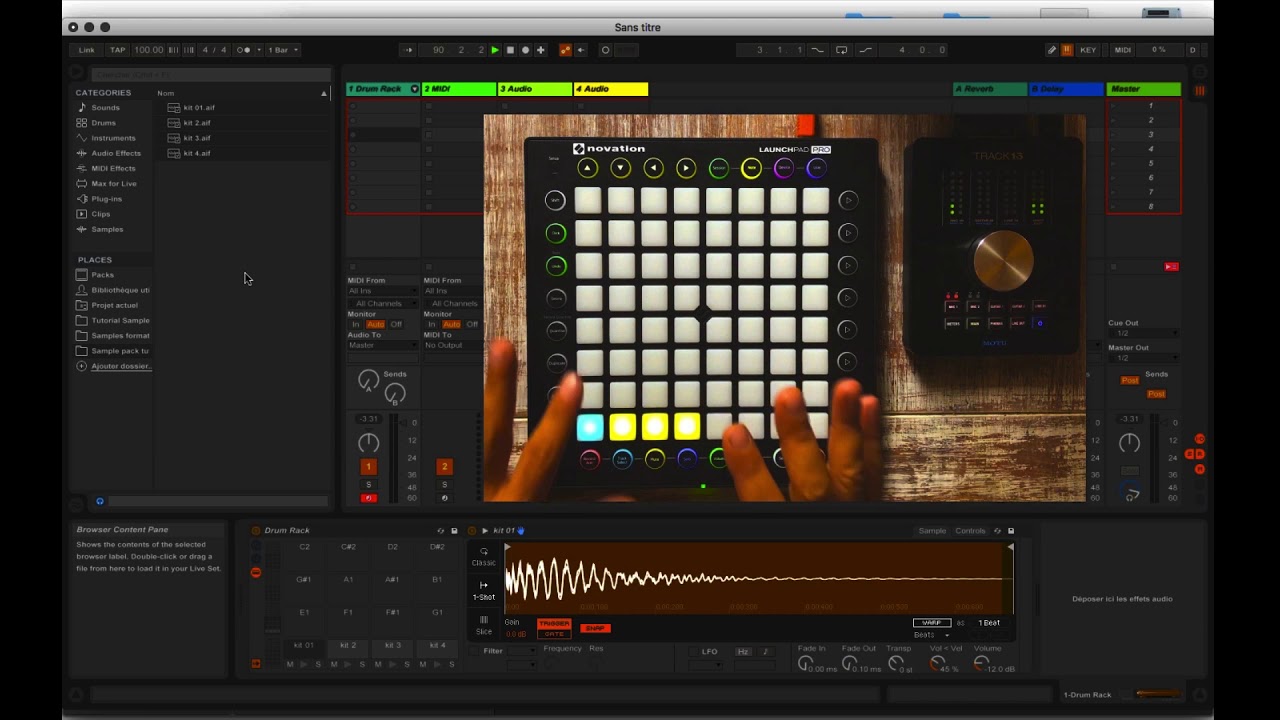Toggle the MIDI map mode button
This screenshot has width=1280, height=720.
pos(1123,50)
